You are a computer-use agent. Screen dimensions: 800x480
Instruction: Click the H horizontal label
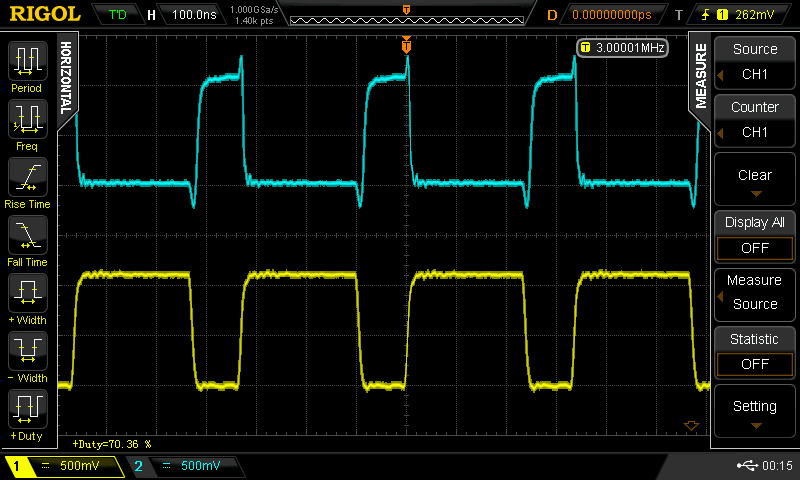[x=151, y=15]
